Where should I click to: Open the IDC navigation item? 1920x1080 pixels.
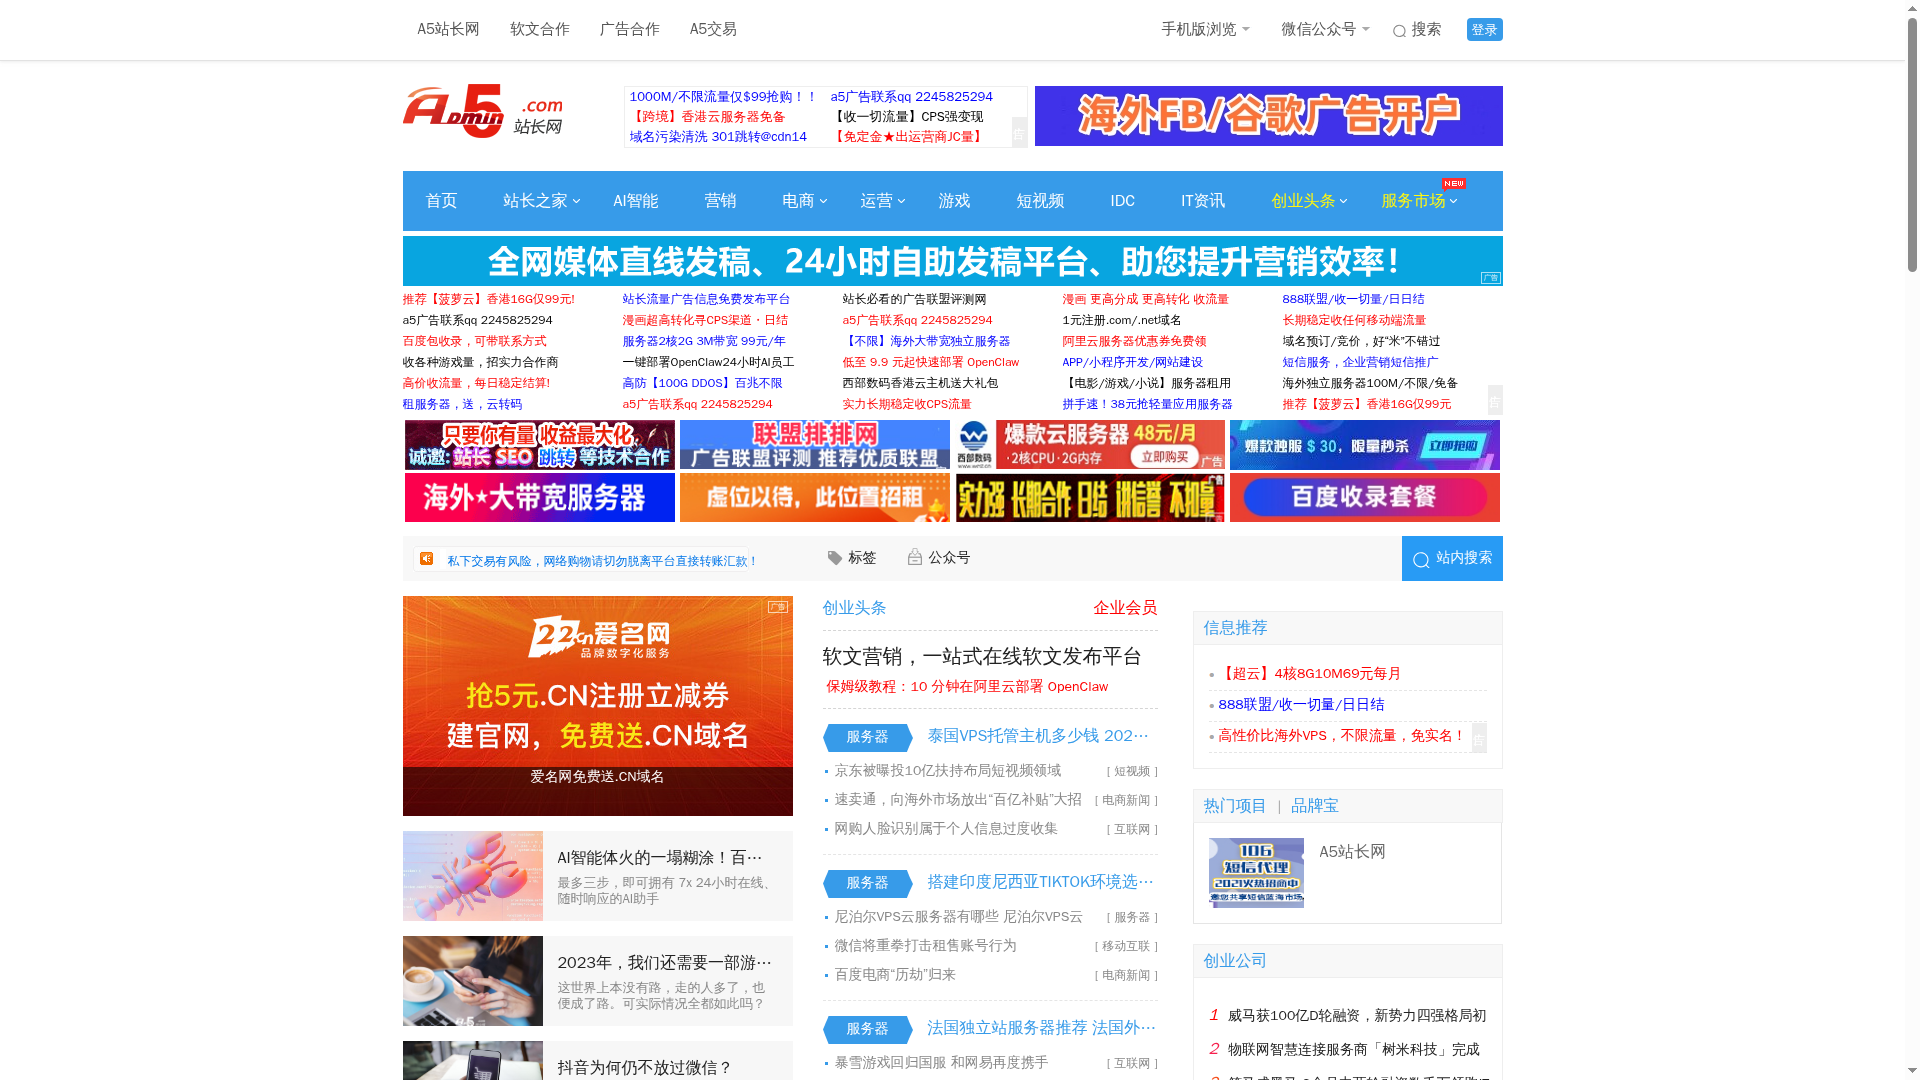(x=1123, y=201)
